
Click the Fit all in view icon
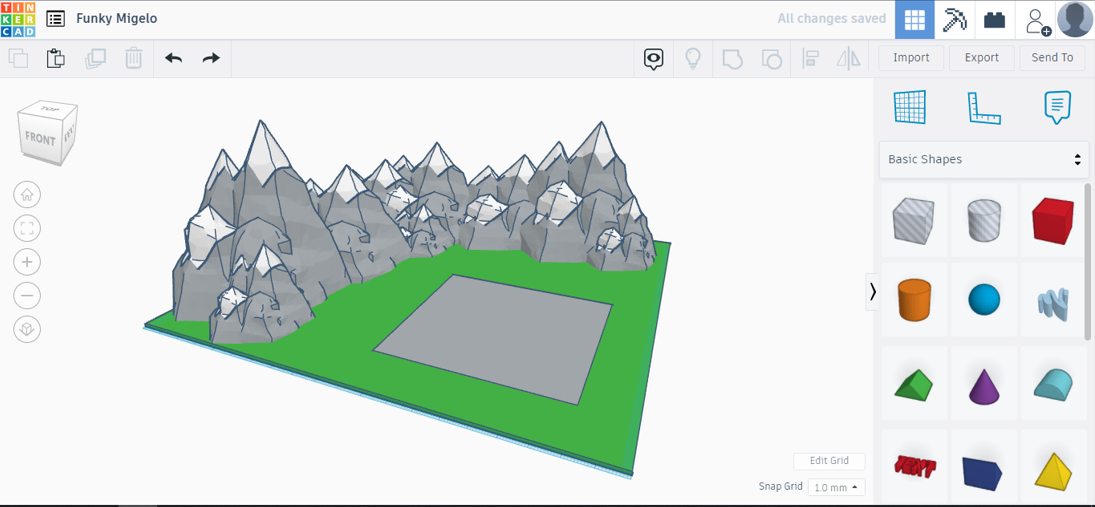tap(27, 228)
